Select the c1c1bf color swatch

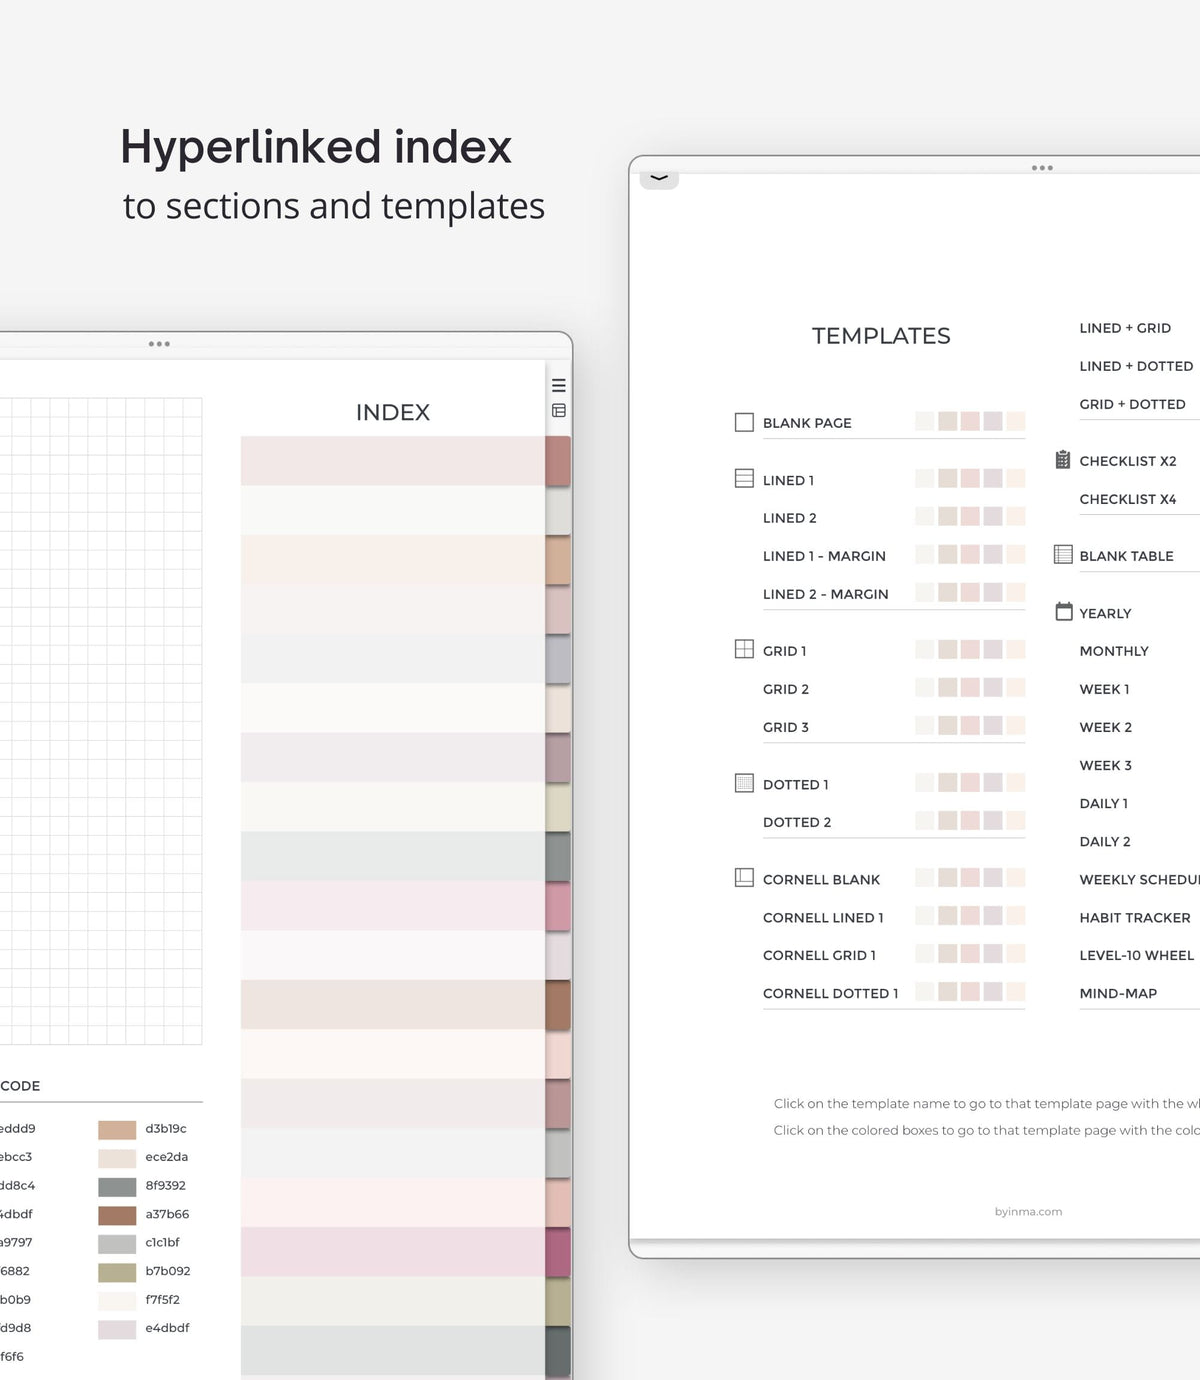click(117, 1244)
